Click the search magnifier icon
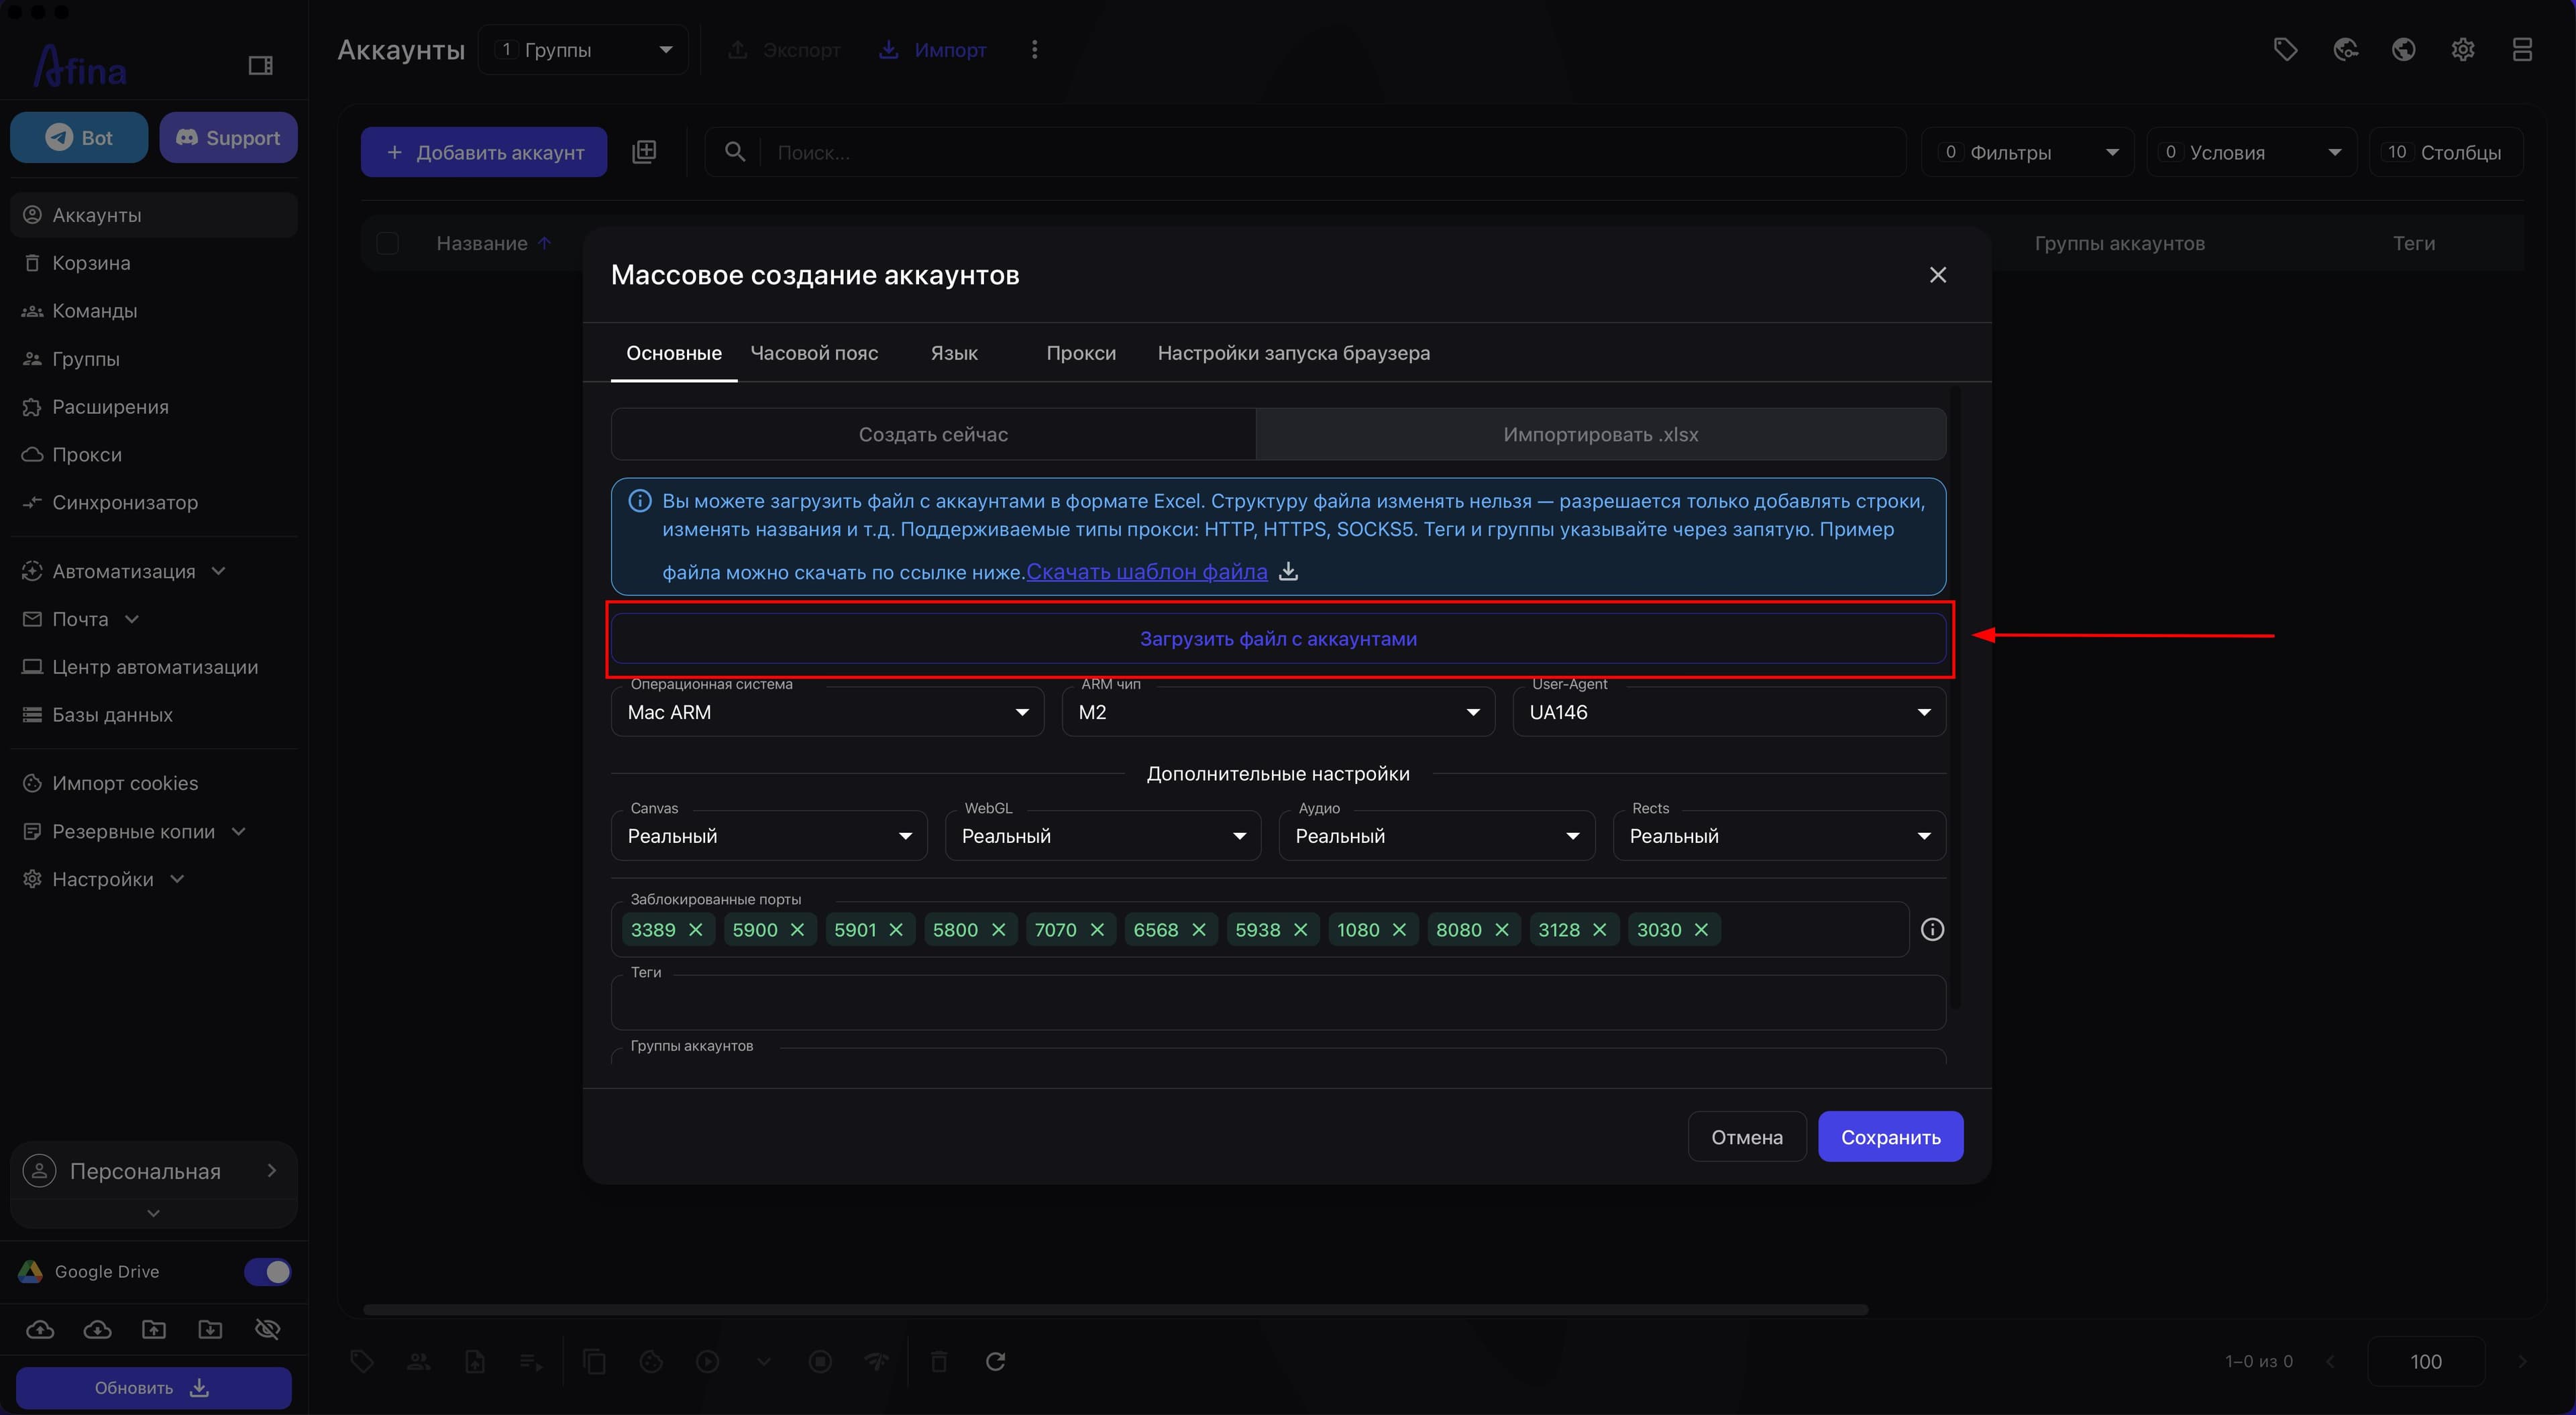Screen dimensions: 2576x1415 click(x=735, y=152)
